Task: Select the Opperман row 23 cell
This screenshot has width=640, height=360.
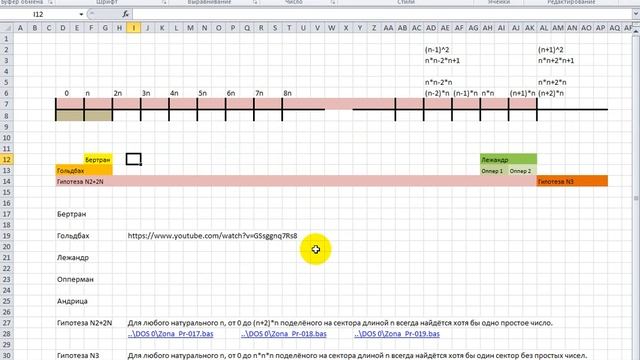Action: tap(75, 279)
